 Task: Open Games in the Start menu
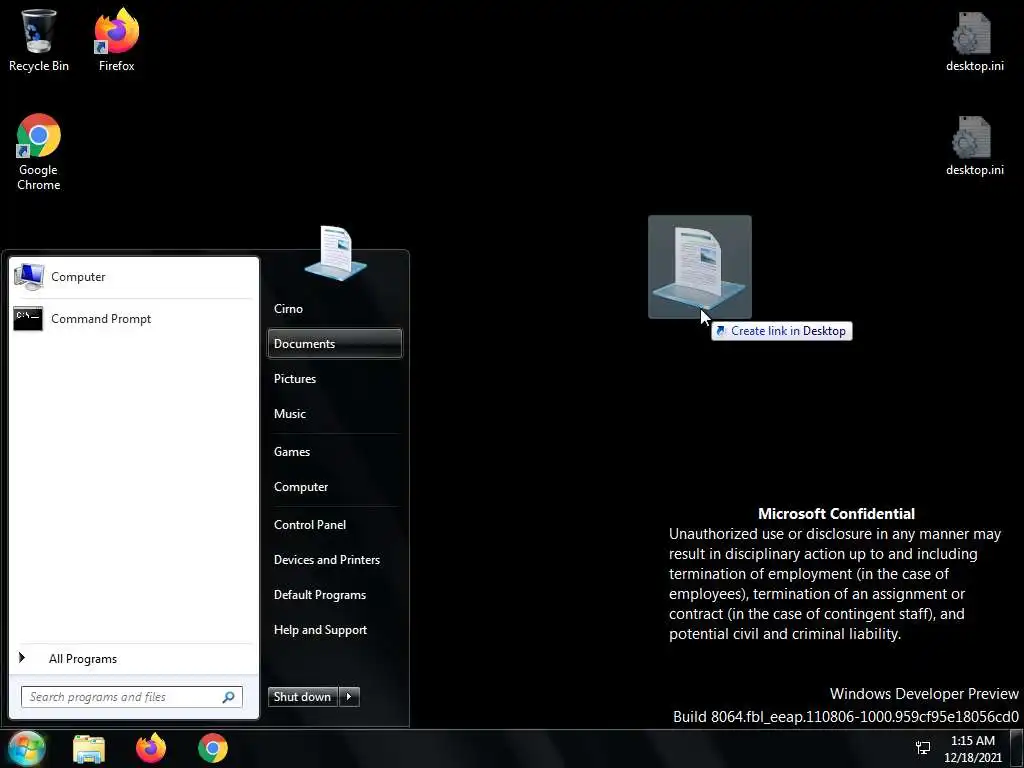[334, 452]
